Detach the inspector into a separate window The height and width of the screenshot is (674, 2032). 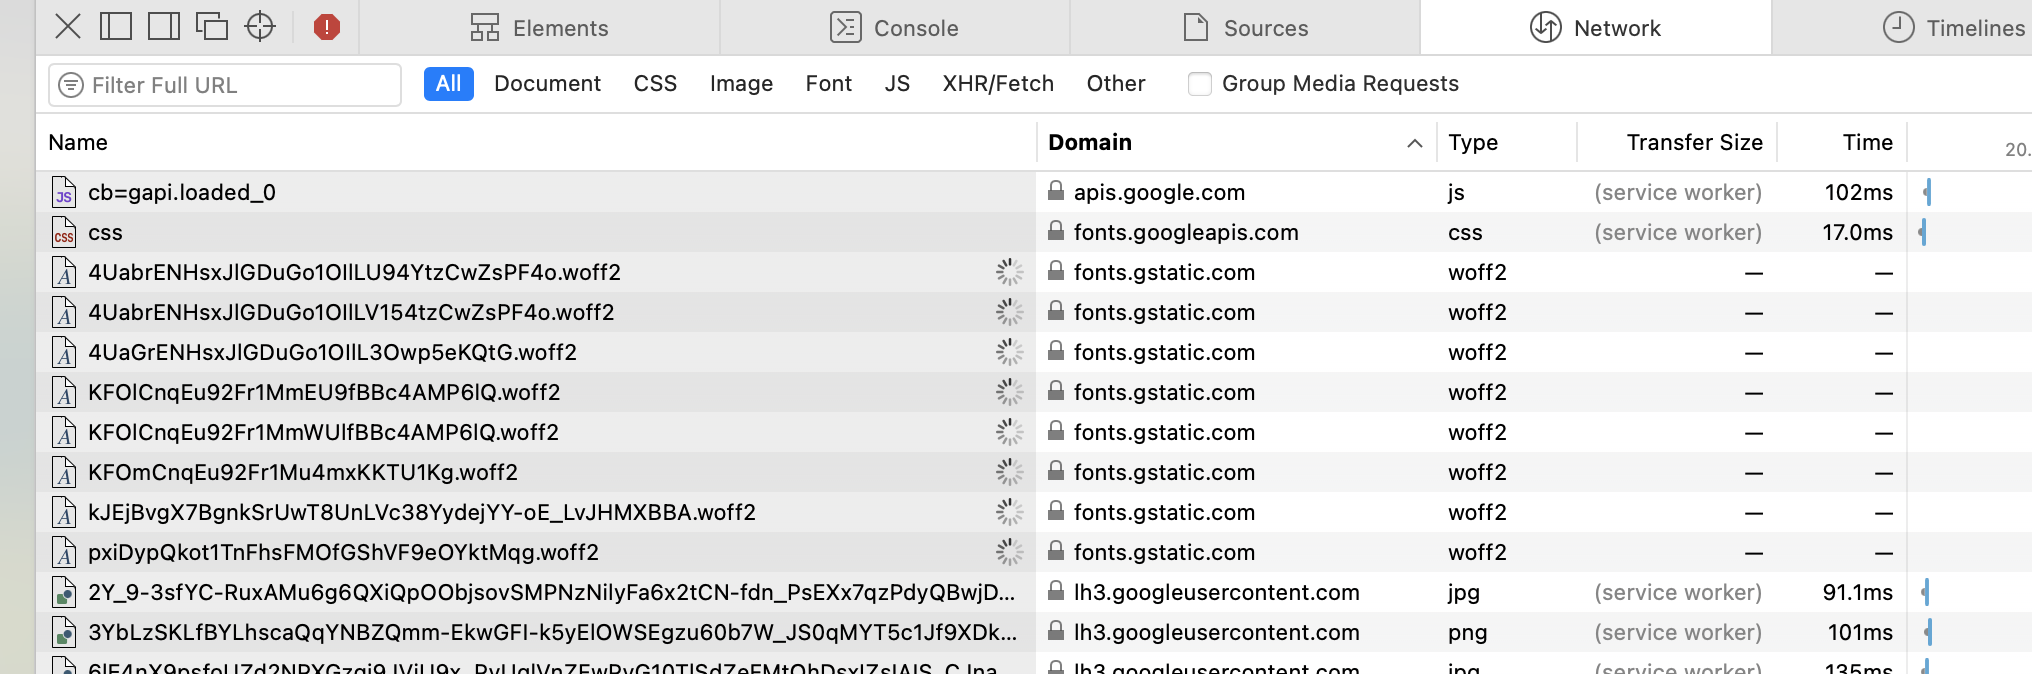212,27
